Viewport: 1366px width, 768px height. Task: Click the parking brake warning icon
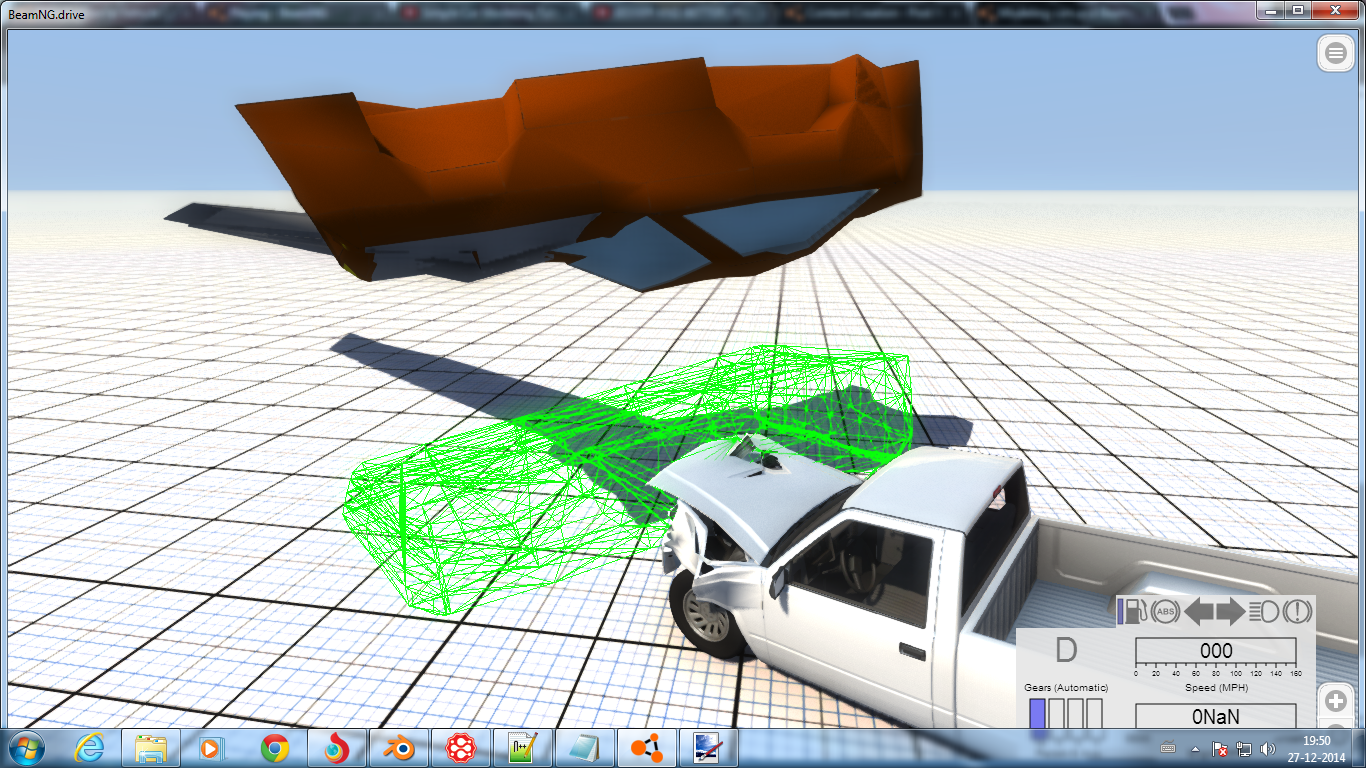click(1297, 612)
